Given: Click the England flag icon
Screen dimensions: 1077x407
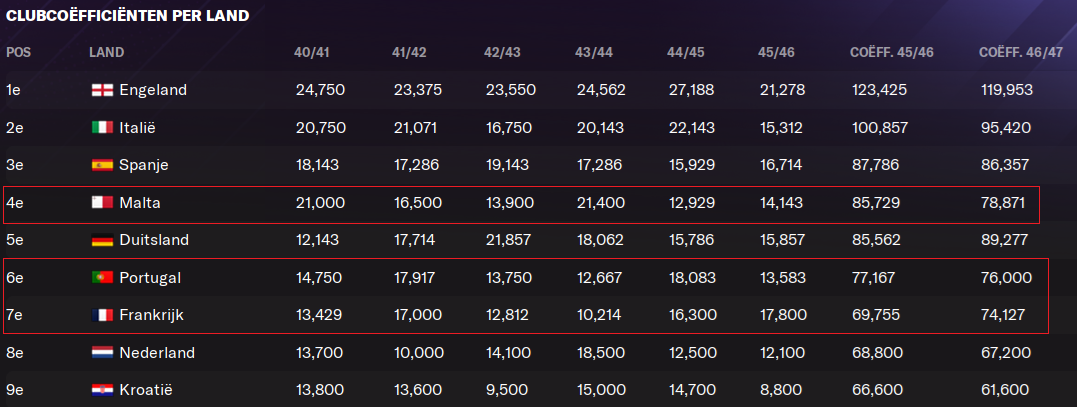Looking at the screenshot, I should point(102,90).
